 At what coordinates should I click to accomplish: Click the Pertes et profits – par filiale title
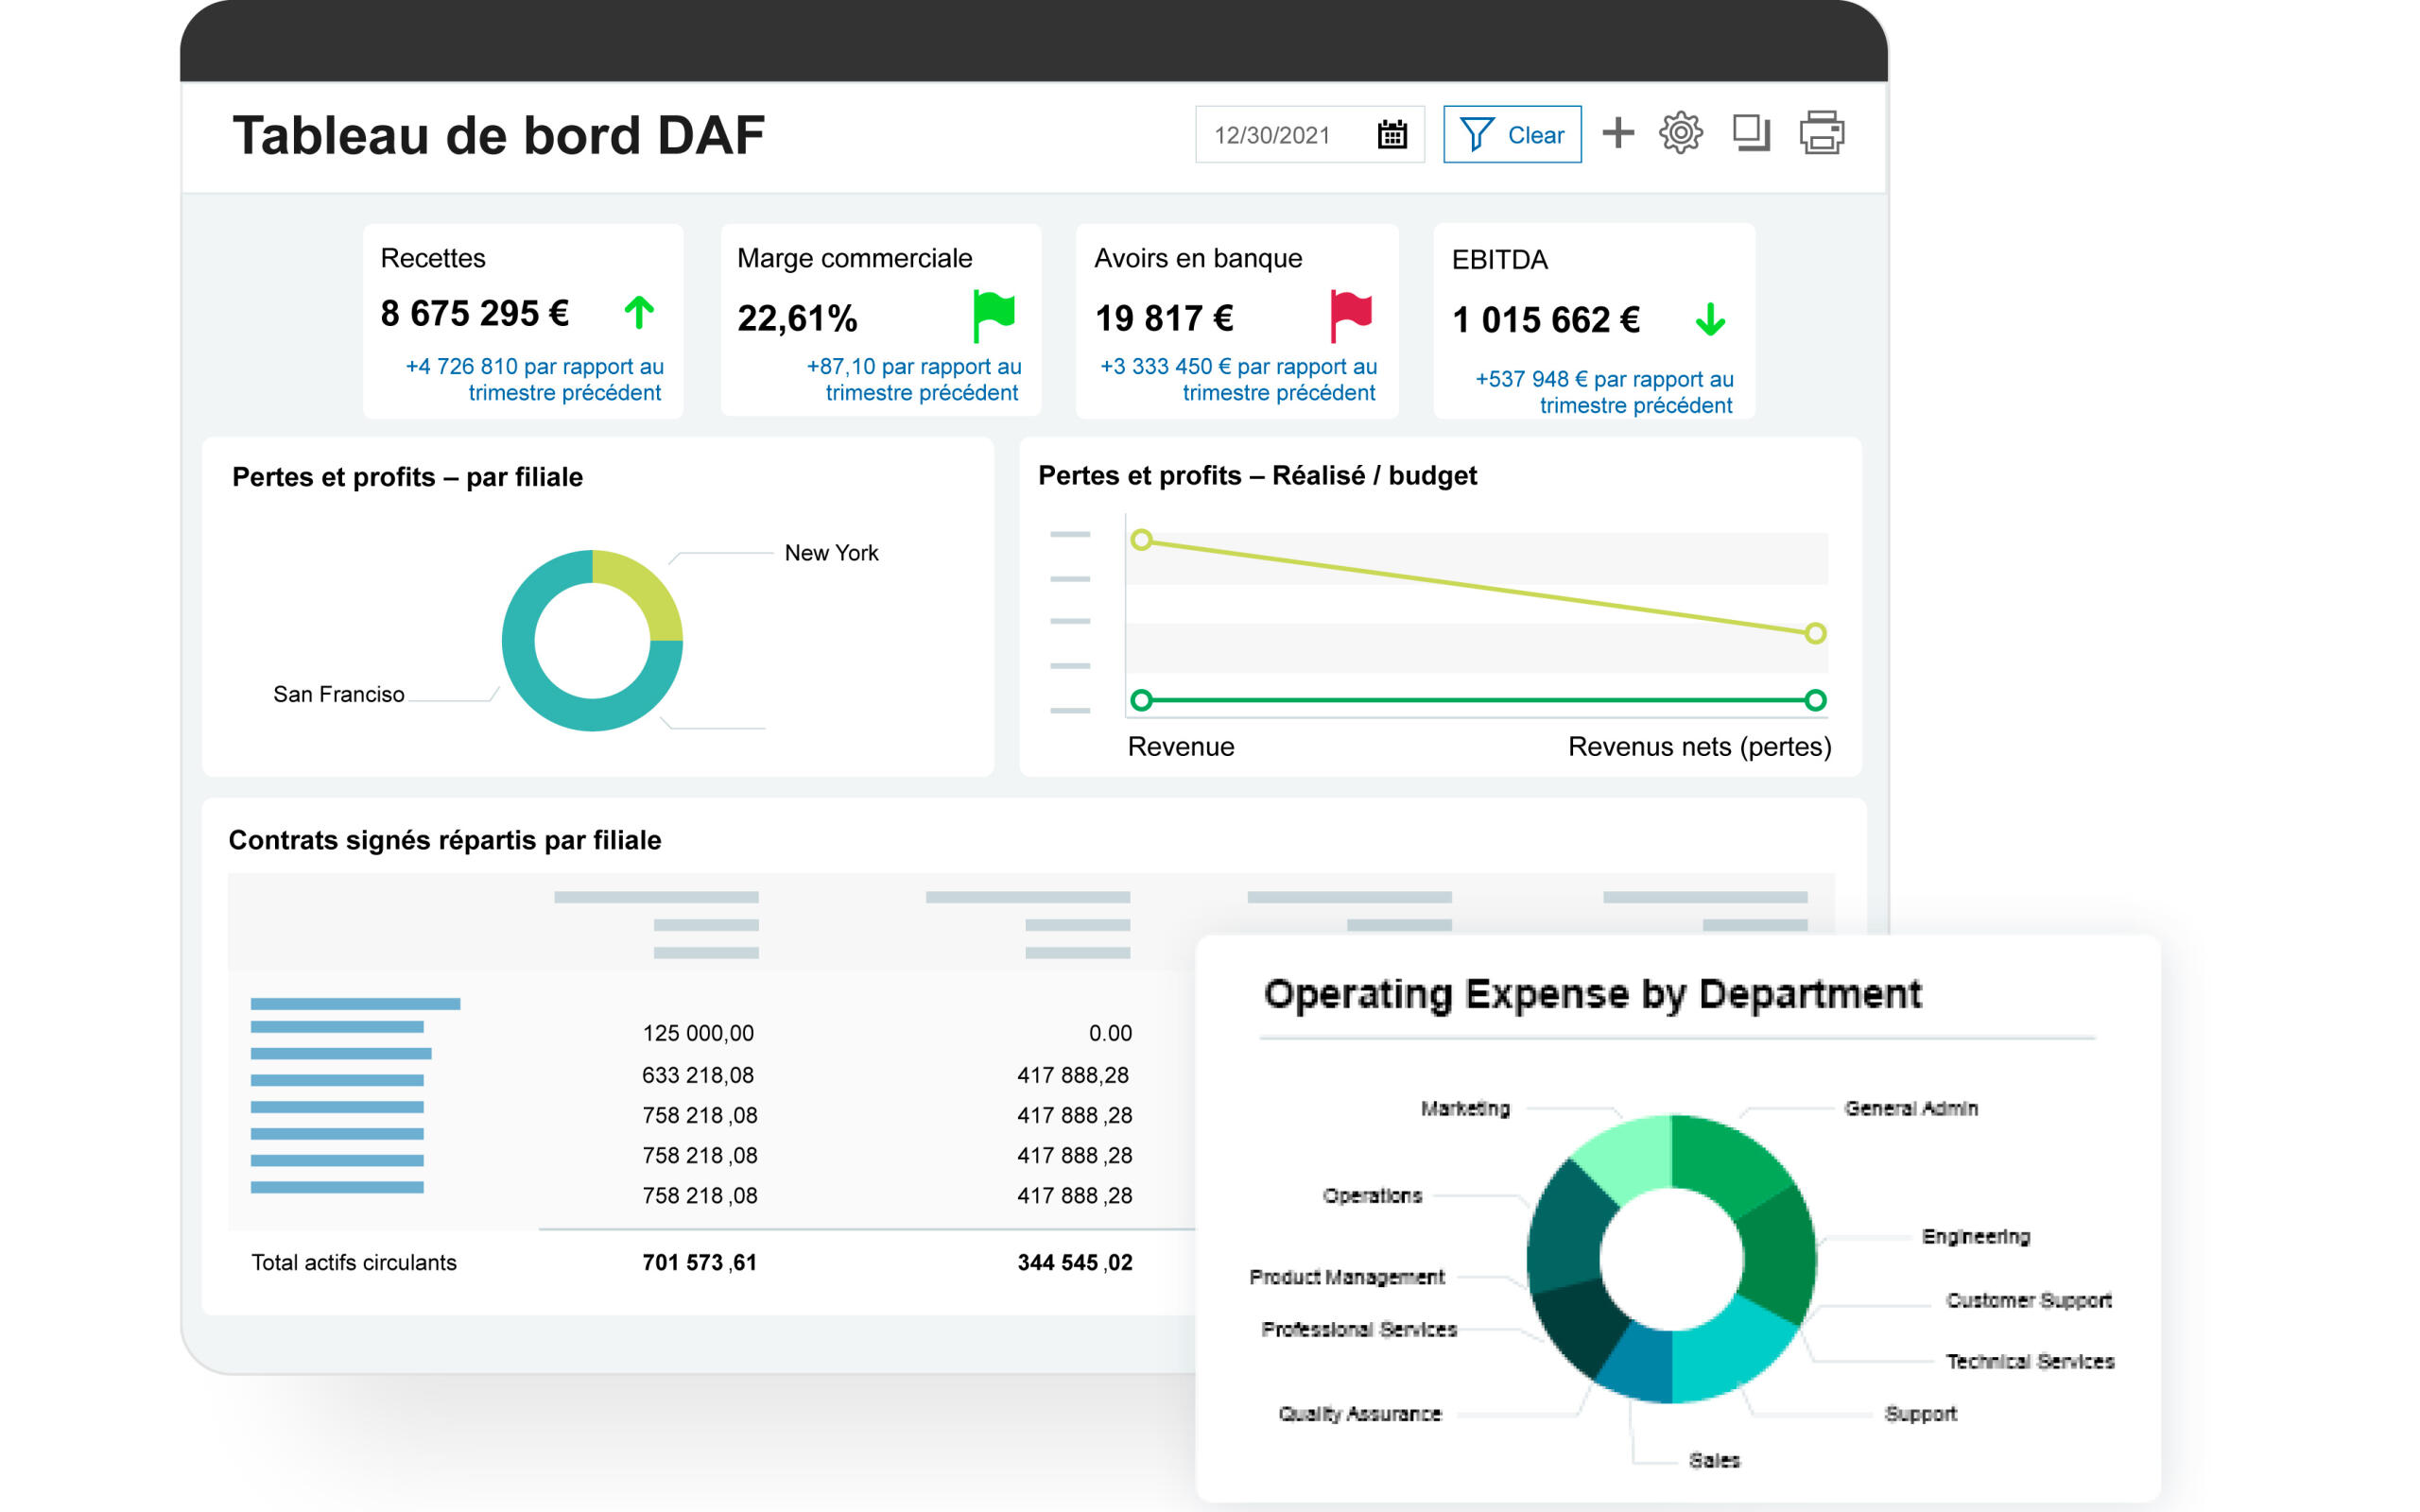(407, 477)
